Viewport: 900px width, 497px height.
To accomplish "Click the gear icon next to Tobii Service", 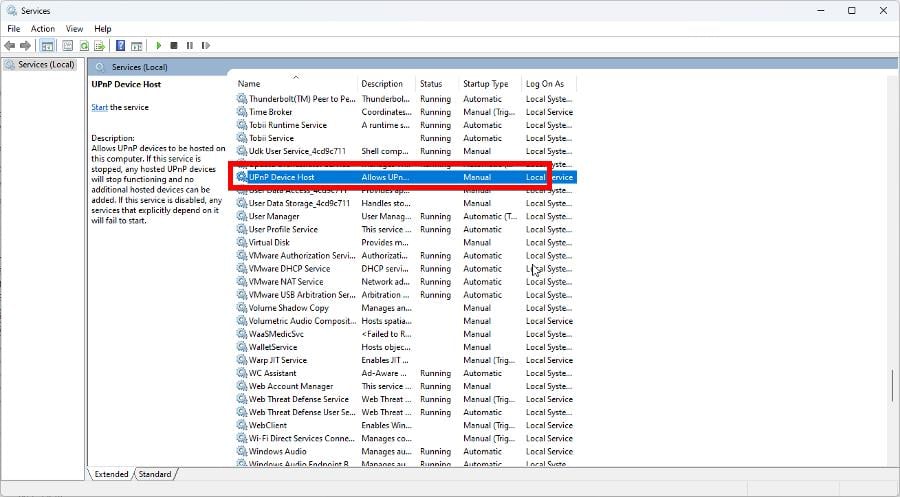I will 242,138.
